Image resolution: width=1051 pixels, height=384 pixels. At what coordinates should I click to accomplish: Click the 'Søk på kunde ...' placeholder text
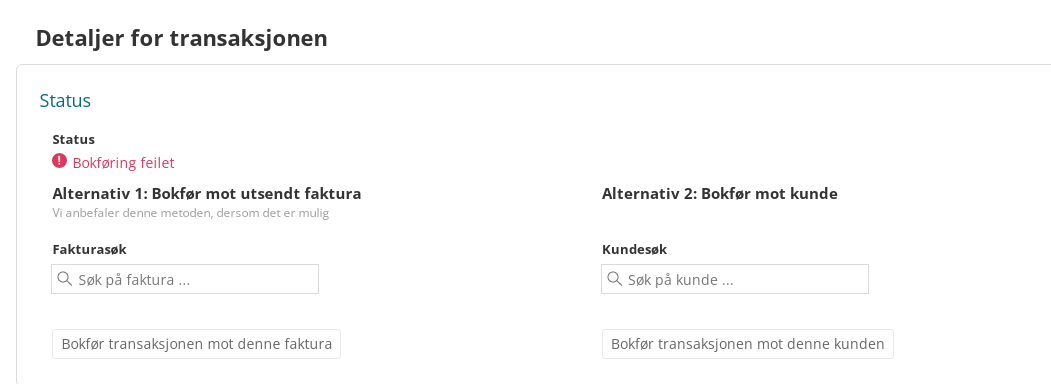coord(680,280)
